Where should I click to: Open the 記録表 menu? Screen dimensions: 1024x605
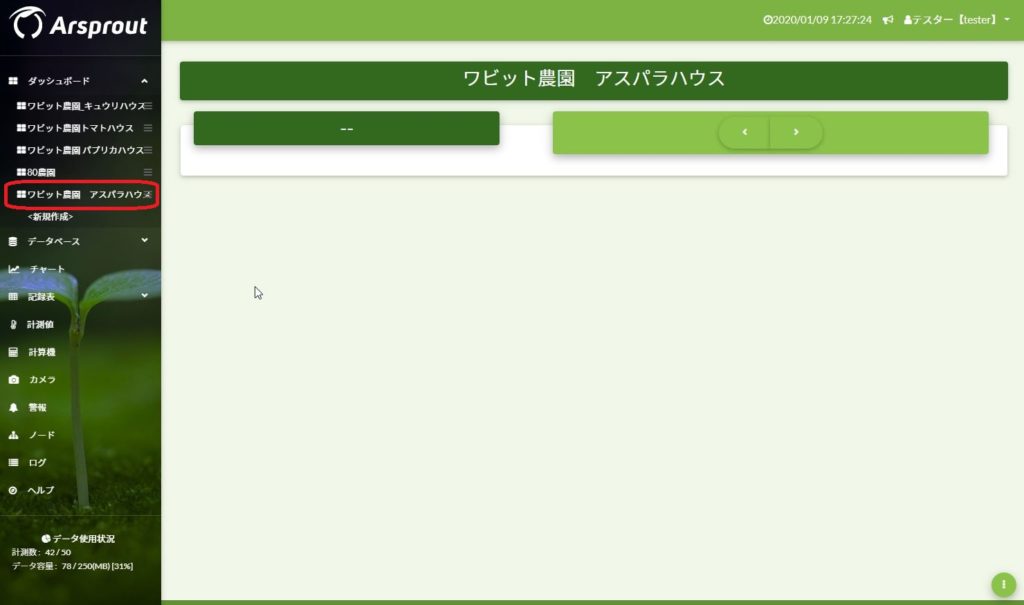pyautogui.click(x=41, y=297)
